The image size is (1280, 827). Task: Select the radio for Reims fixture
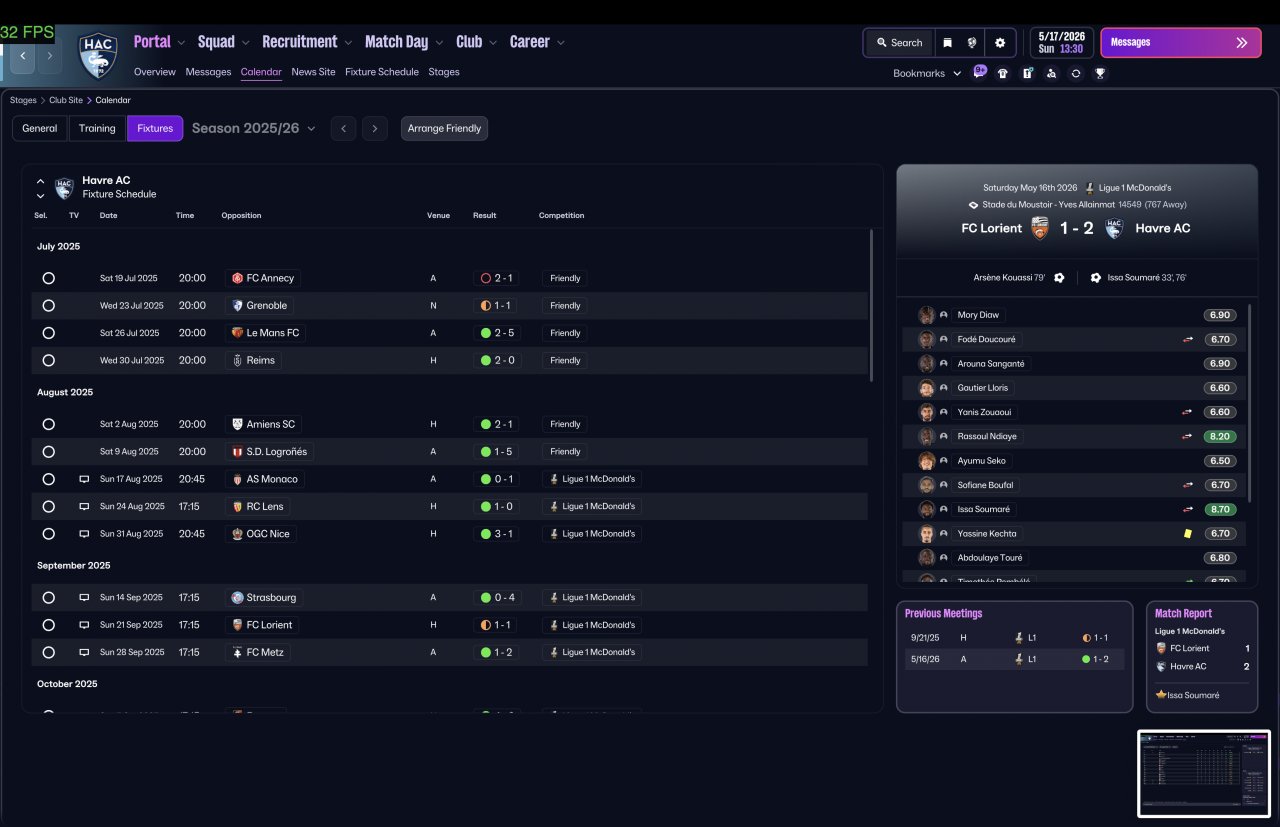tap(48, 360)
